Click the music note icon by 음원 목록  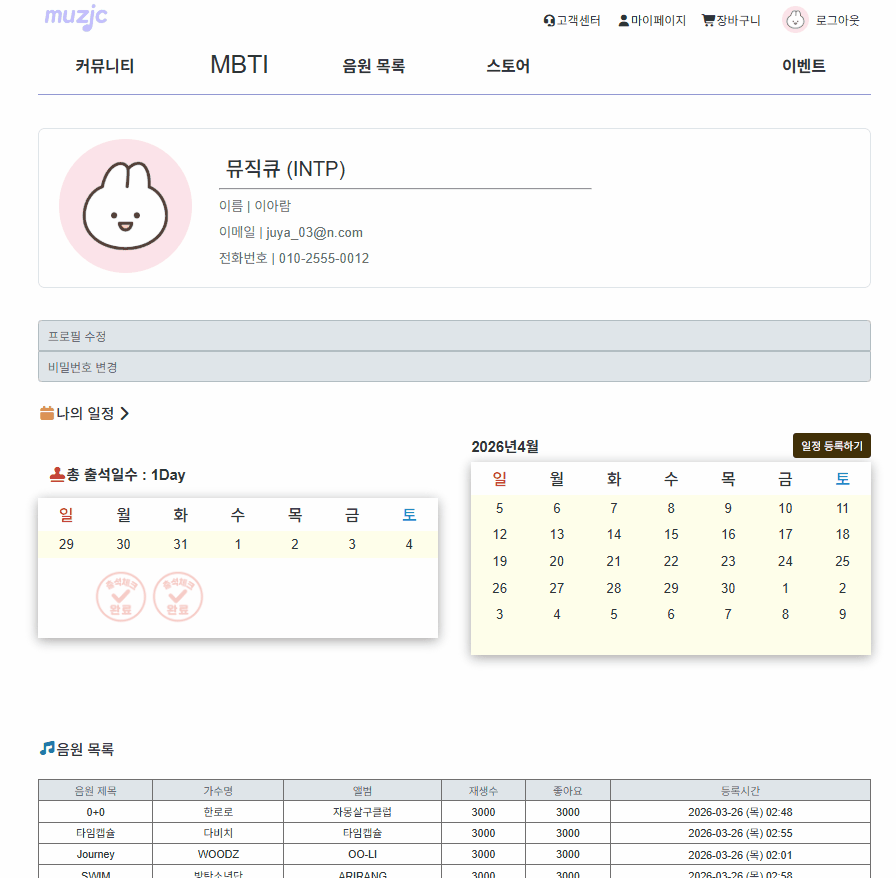pos(47,748)
